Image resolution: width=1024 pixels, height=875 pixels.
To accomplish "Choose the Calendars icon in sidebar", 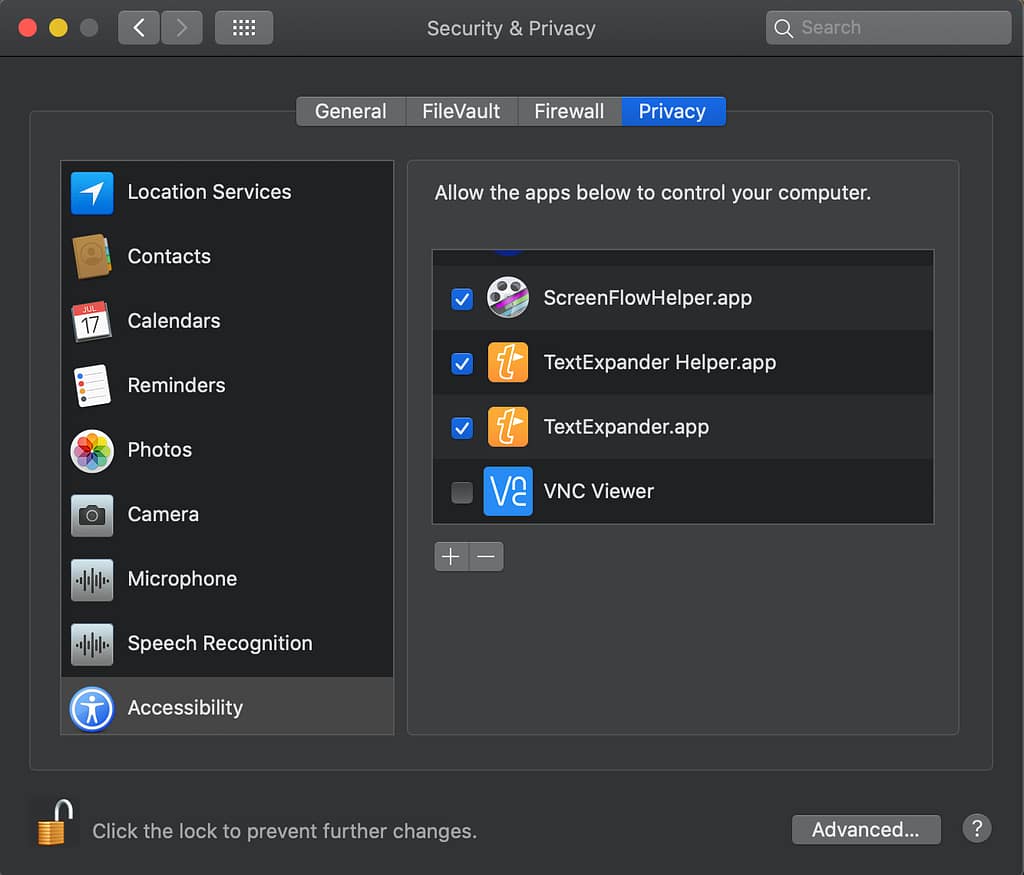I will click(92, 321).
